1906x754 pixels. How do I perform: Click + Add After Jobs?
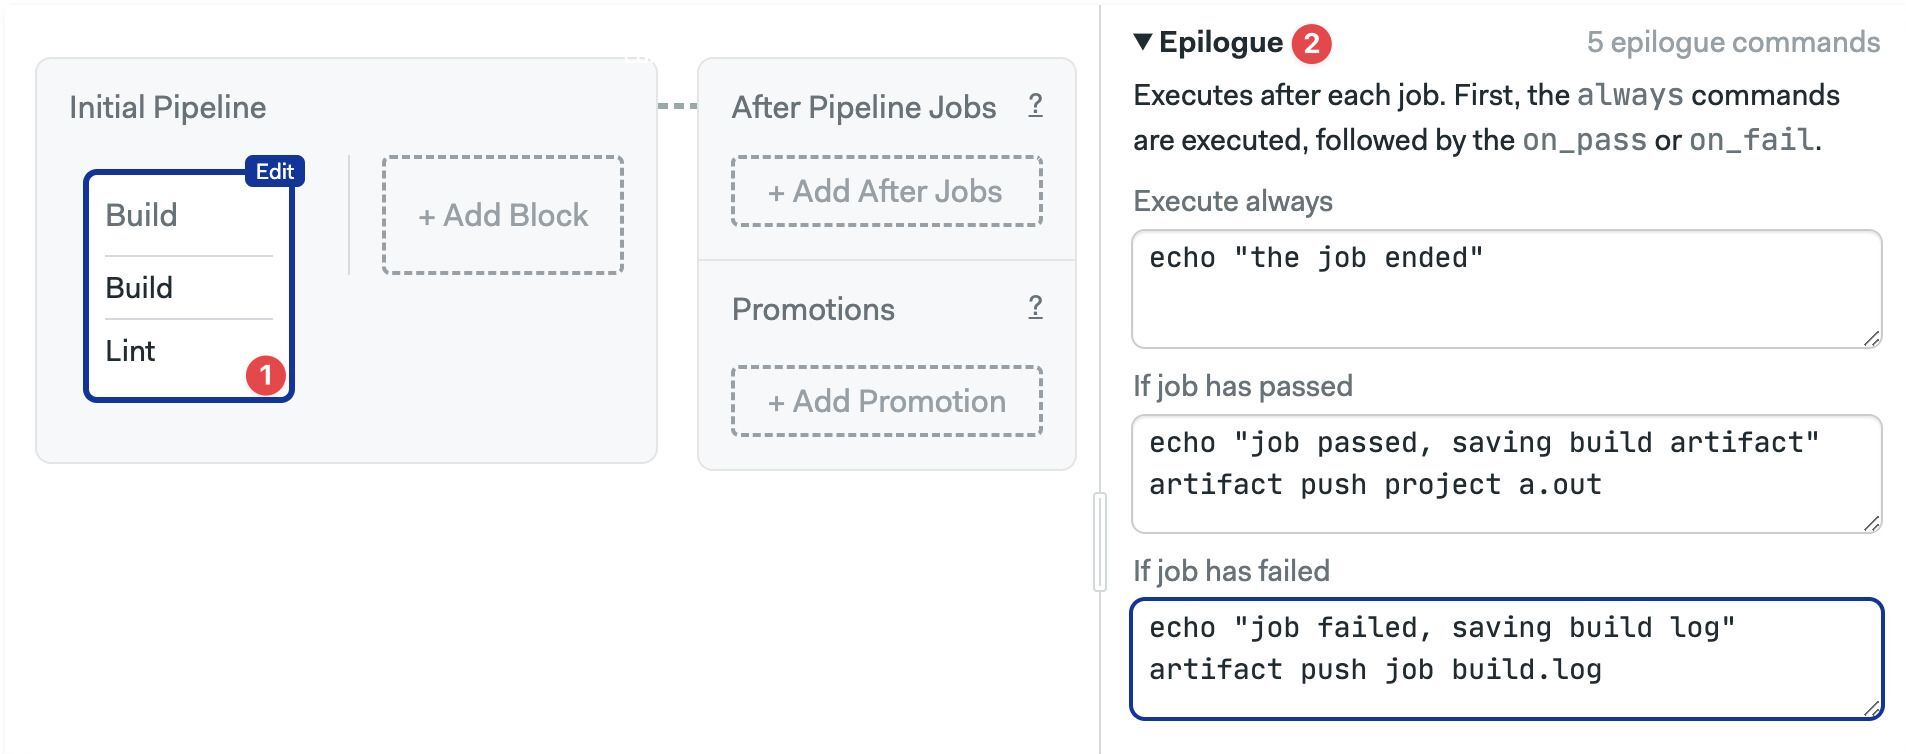pos(886,191)
